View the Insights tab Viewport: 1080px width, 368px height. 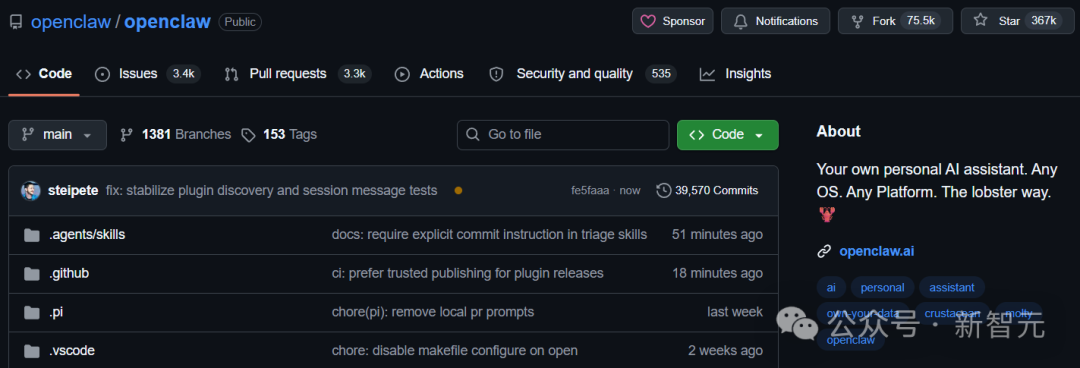point(736,74)
